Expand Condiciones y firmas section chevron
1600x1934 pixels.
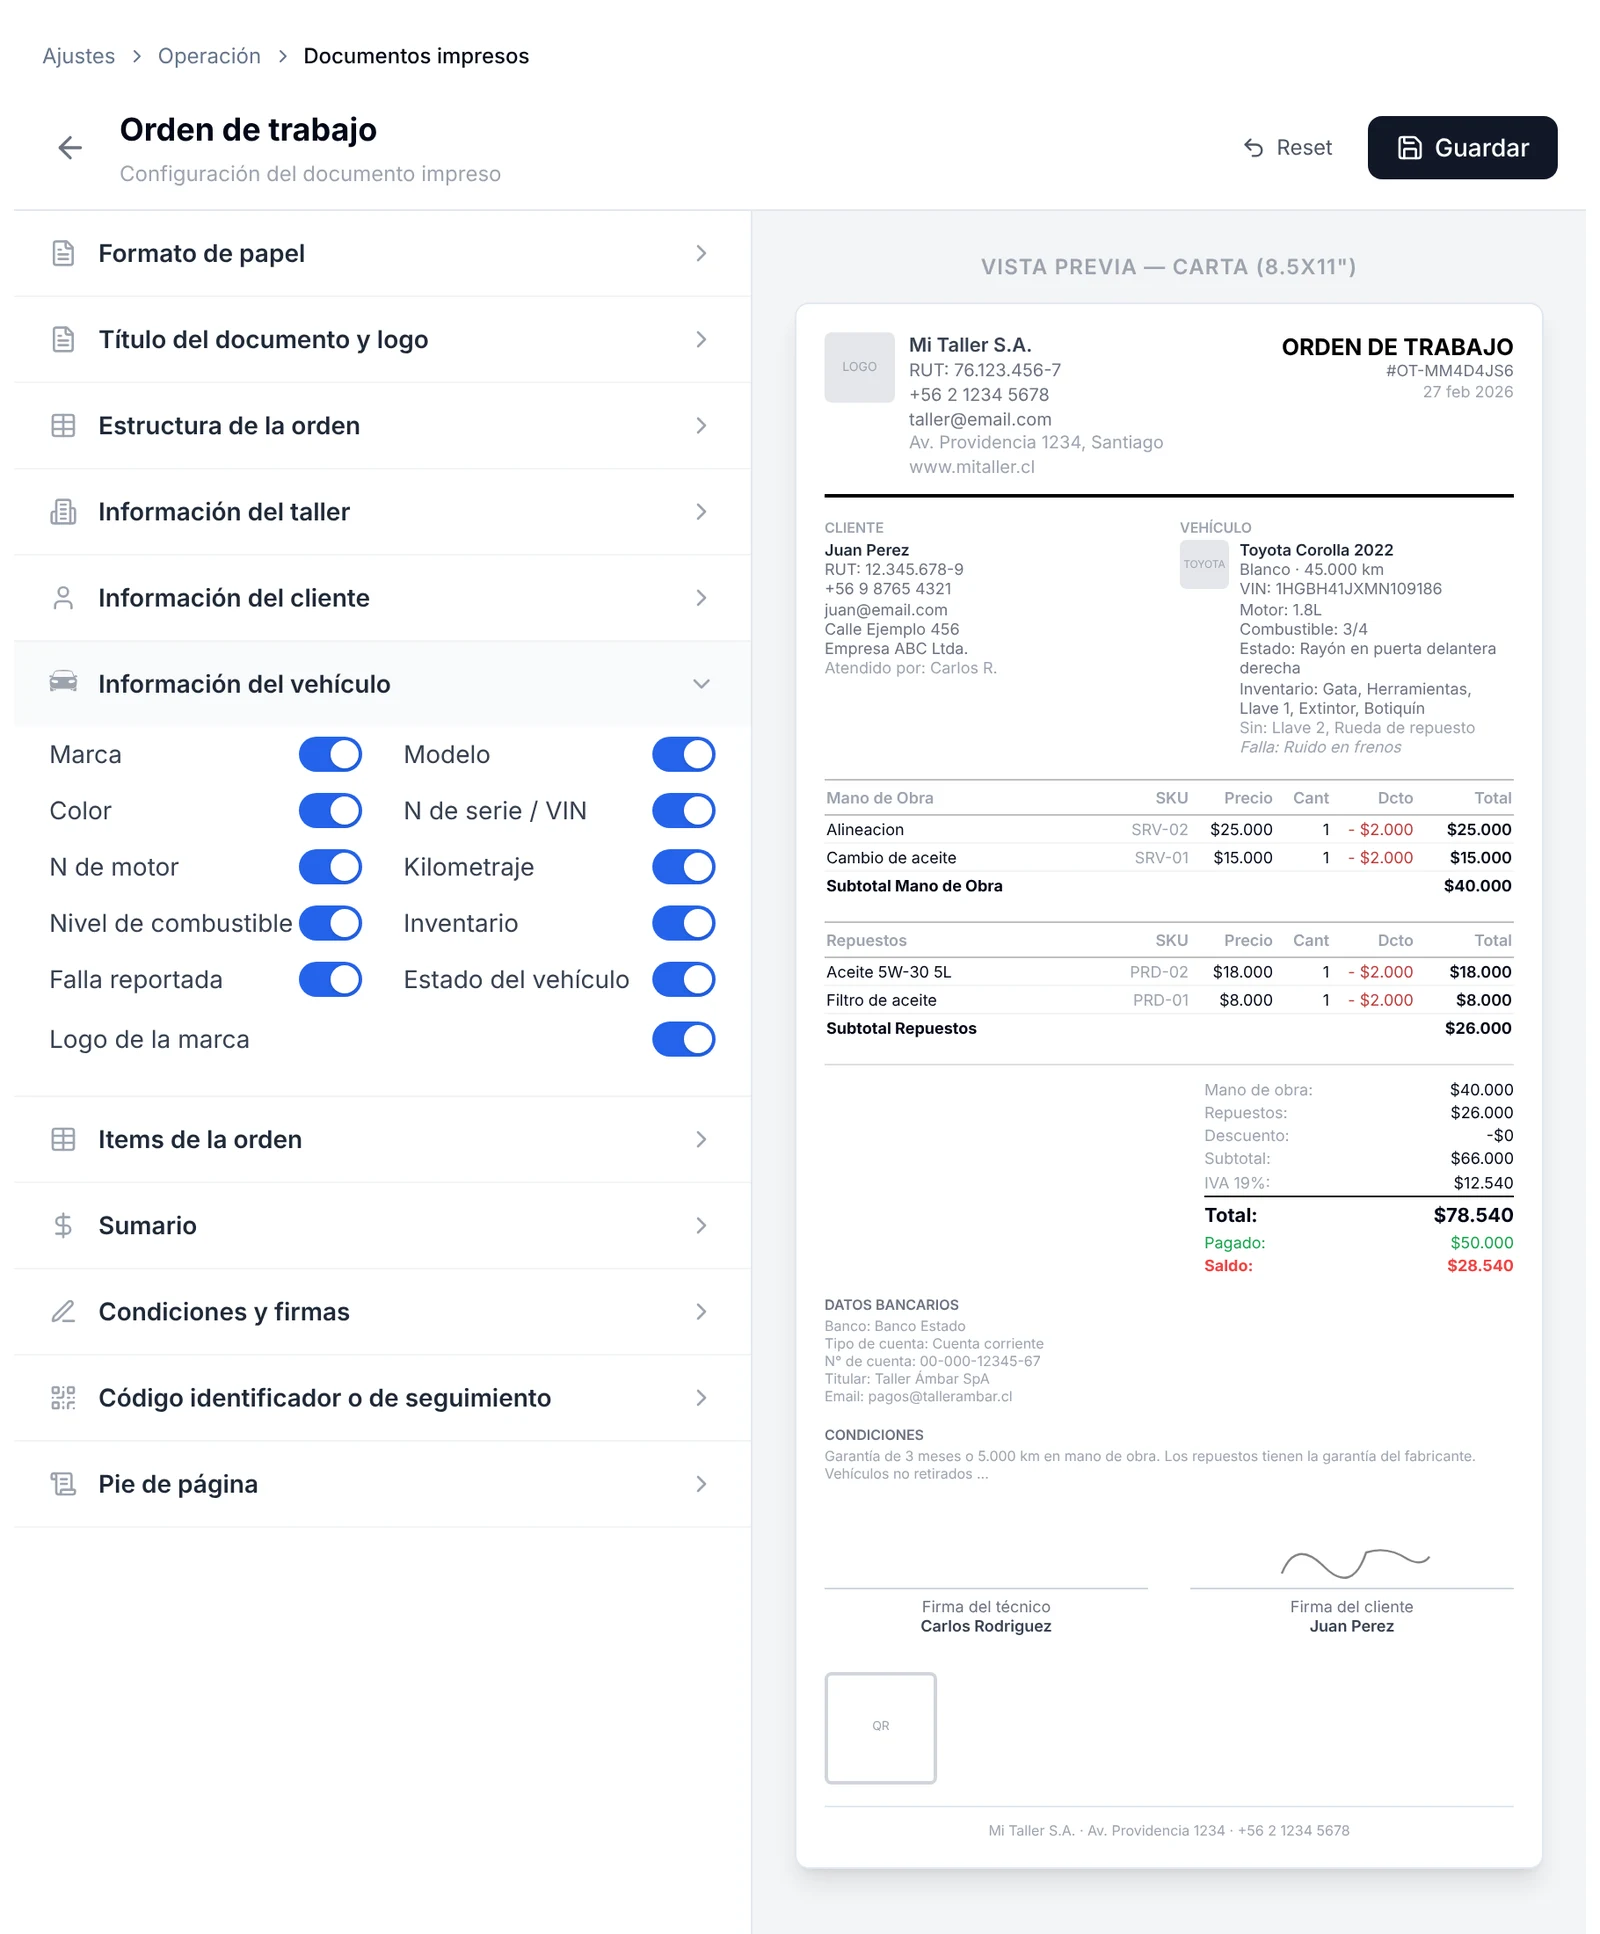701,1311
